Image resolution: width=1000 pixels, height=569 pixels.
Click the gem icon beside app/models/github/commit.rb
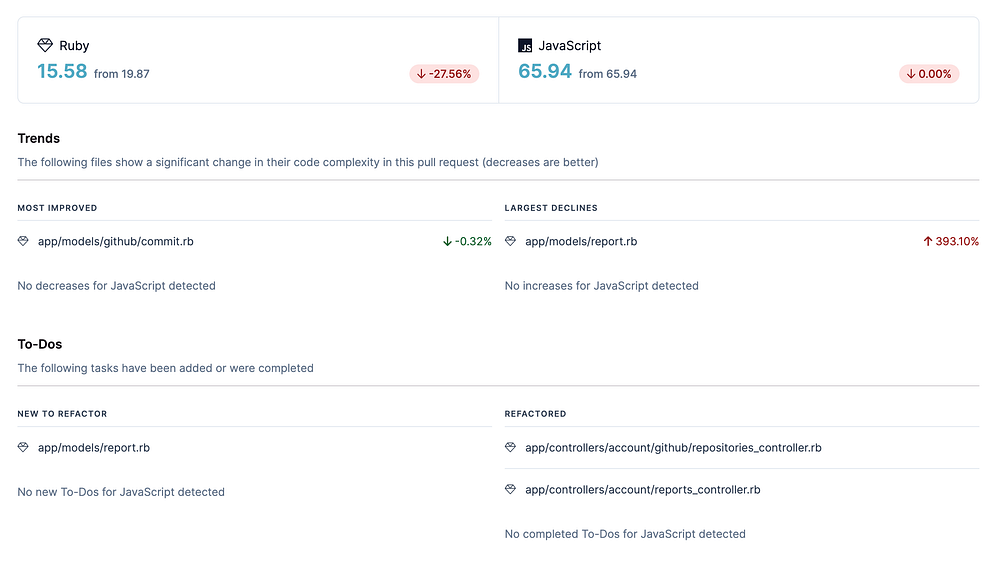pos(24,242)
